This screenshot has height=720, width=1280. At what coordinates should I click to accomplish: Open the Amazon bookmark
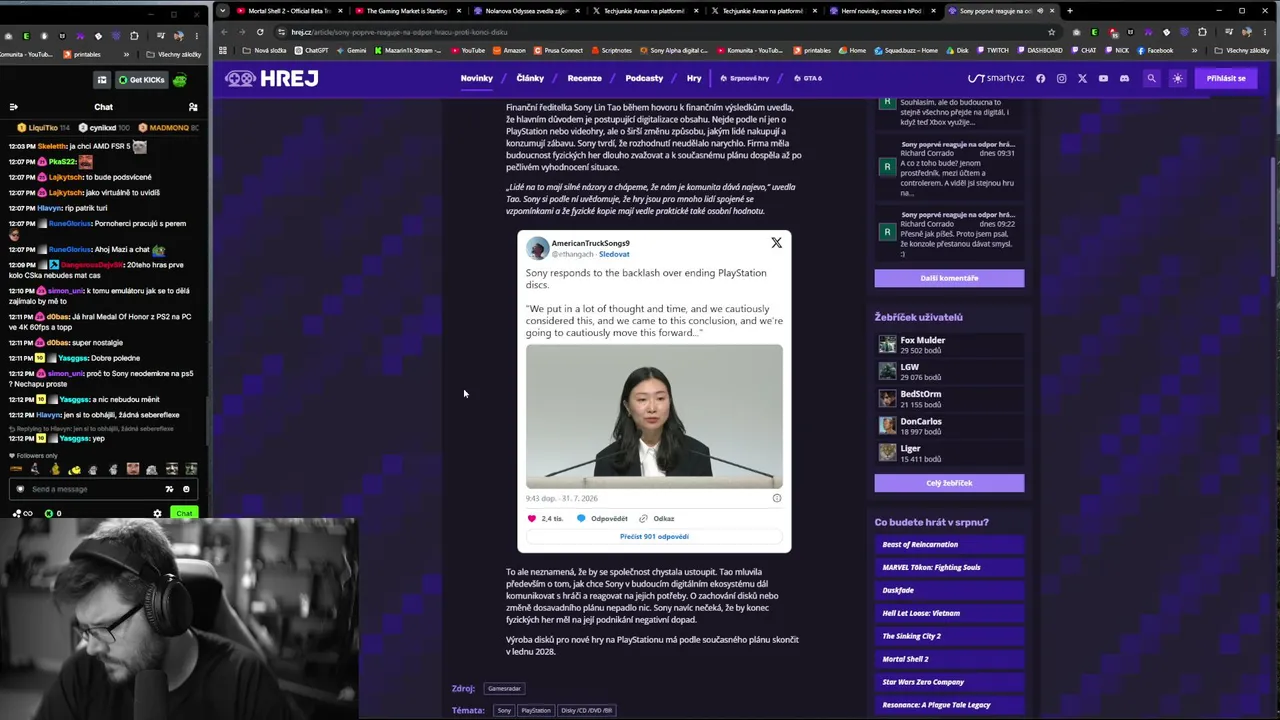tap(509, 50)
